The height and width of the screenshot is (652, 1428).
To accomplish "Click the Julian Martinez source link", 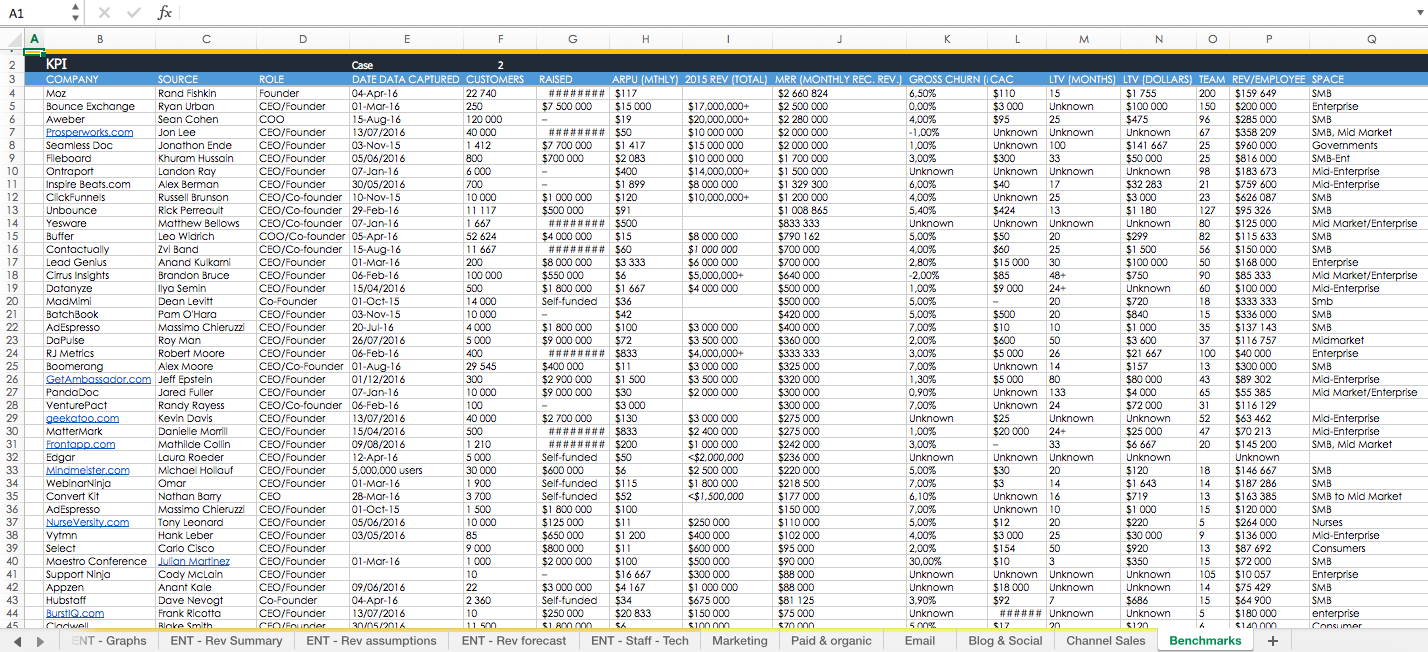I will 194,561.
